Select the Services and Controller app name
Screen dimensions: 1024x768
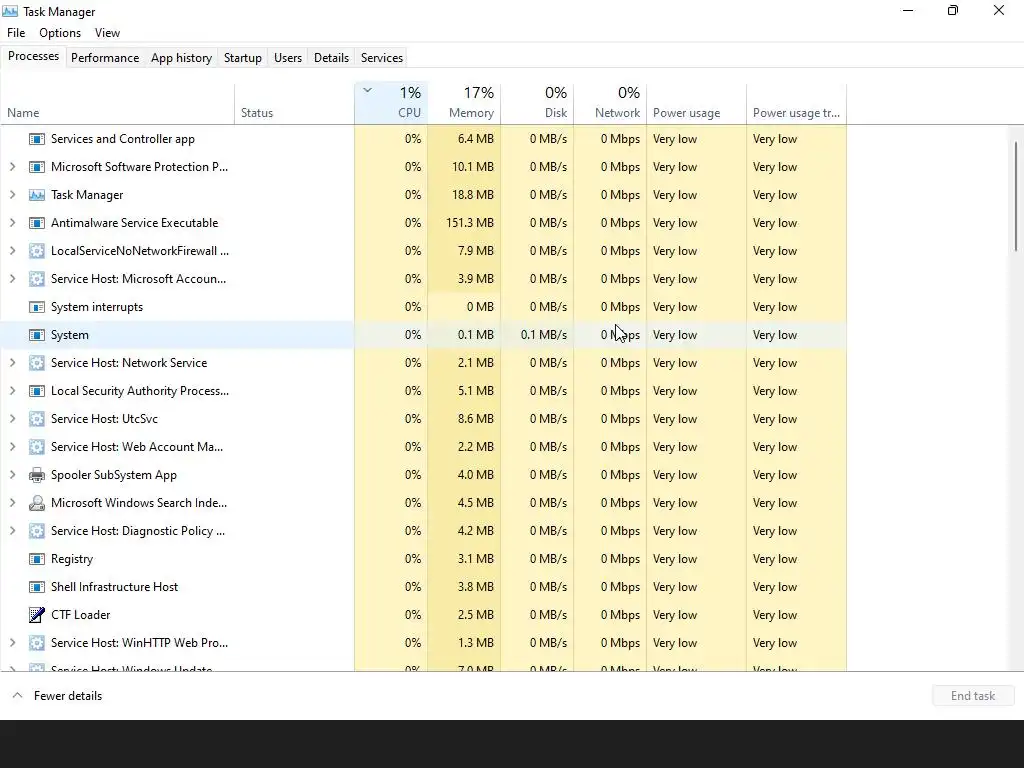click(x=123, y=139)
